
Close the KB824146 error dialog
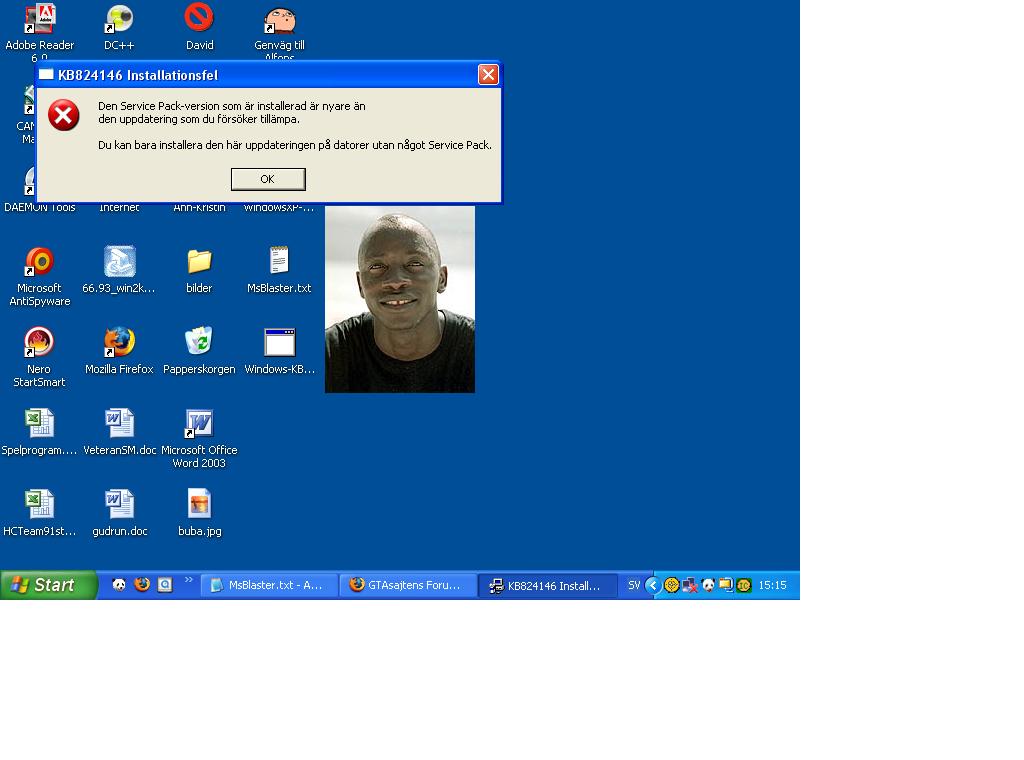[488, 75]
